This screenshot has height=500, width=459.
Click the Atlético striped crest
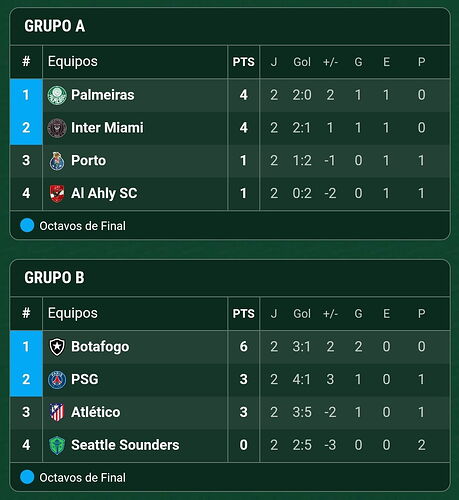(x=57, y=412)
